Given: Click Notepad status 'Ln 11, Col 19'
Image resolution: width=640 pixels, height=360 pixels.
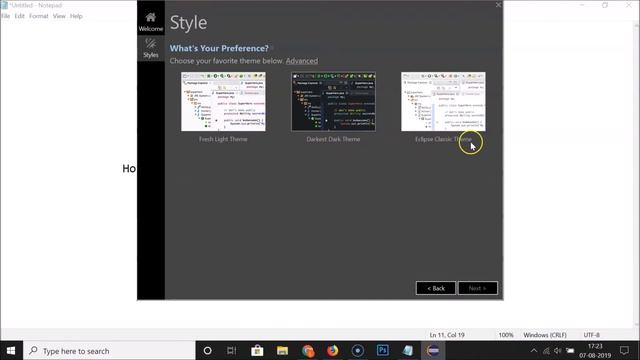Looking at the screenshot, I should 447,335.
